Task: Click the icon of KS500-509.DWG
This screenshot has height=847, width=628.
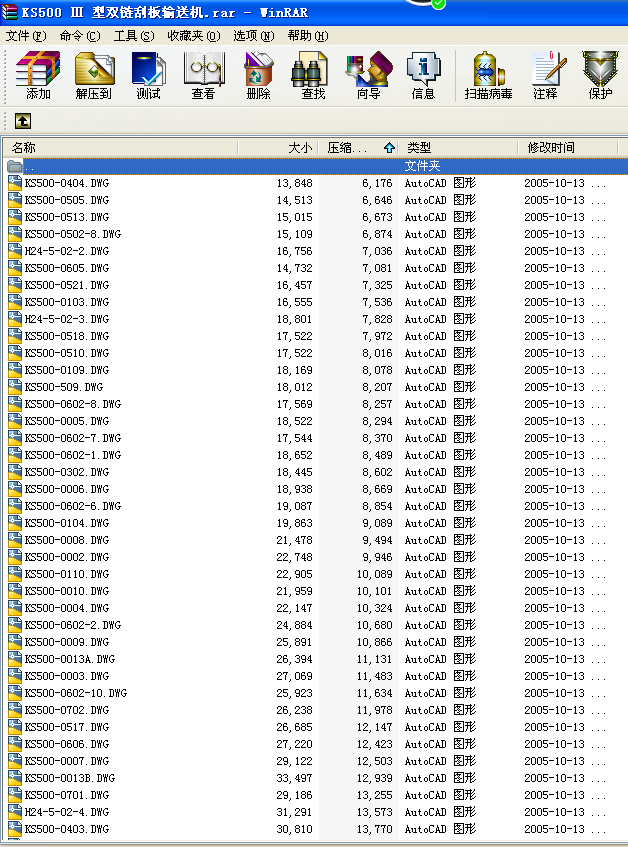Action: [15, 387]
